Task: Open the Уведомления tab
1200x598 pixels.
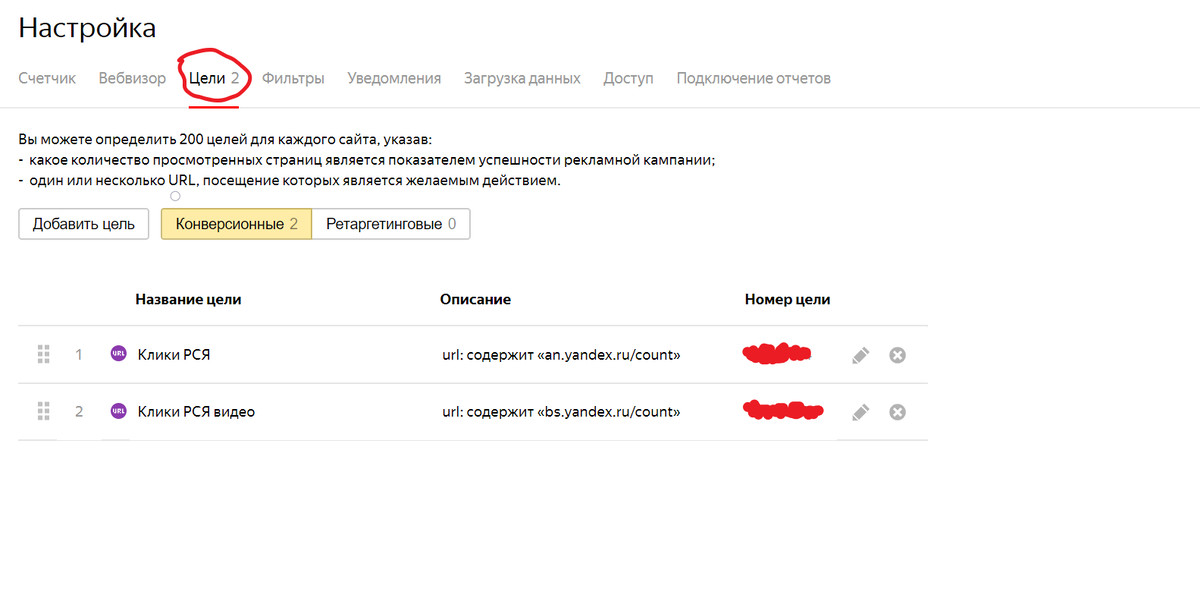Action: [x=394, y=78]
